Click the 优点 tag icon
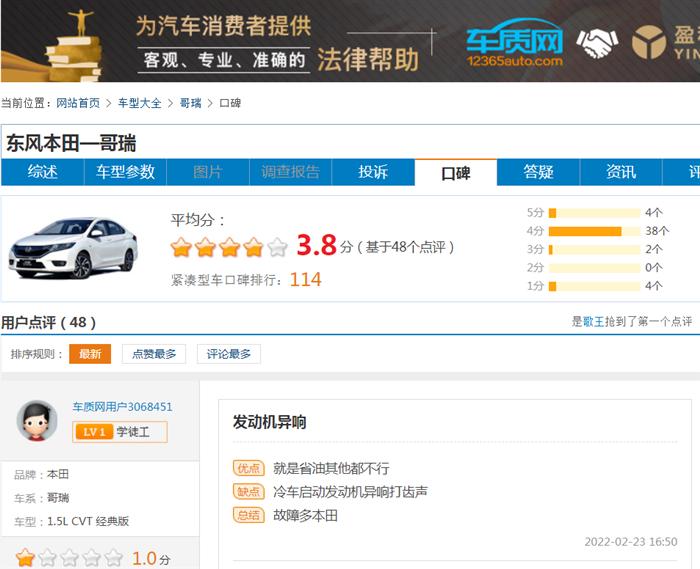 [x=249, y=468]
